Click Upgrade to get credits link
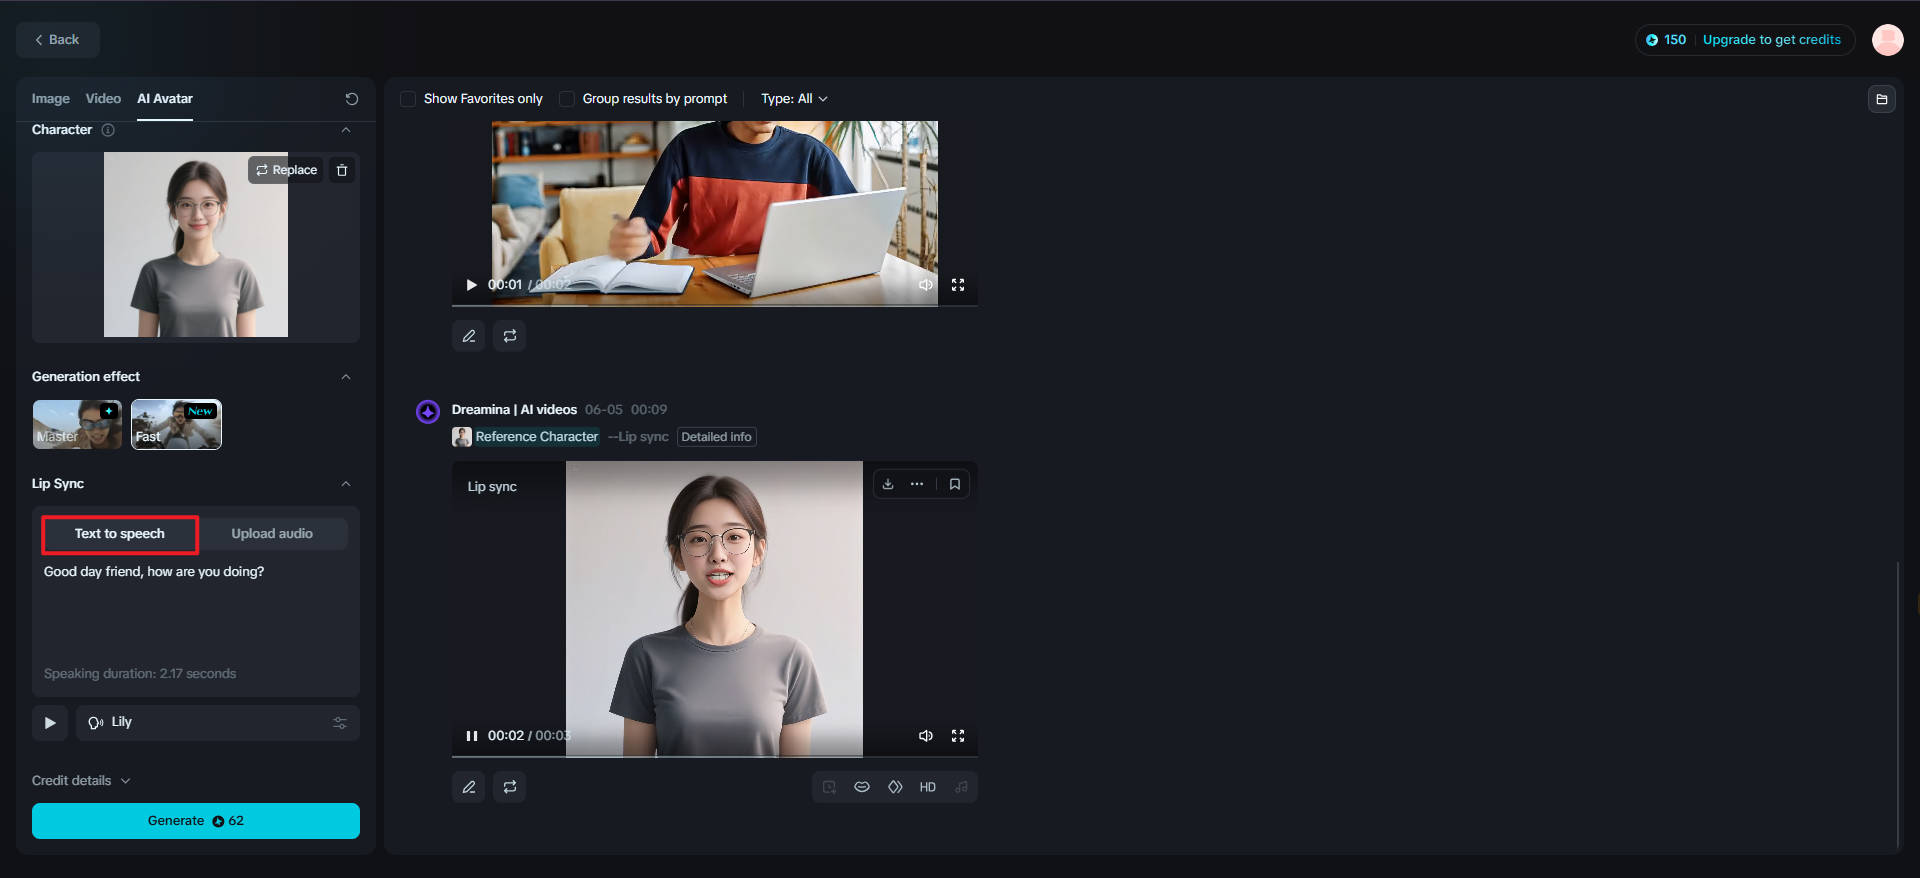Viewport: 1920px width, 878px height. (x=1772, y=40)
